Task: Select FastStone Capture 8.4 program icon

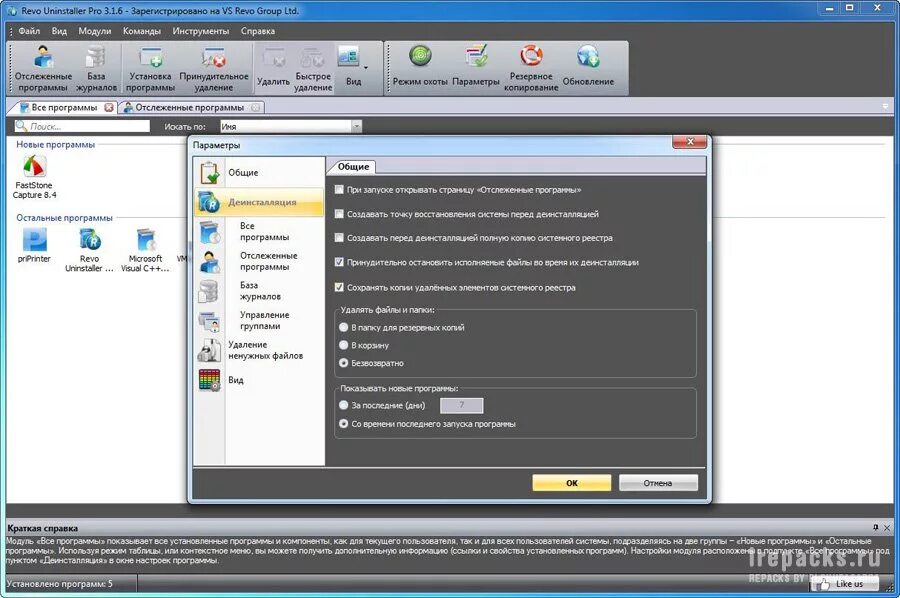Action: (34, 177)
